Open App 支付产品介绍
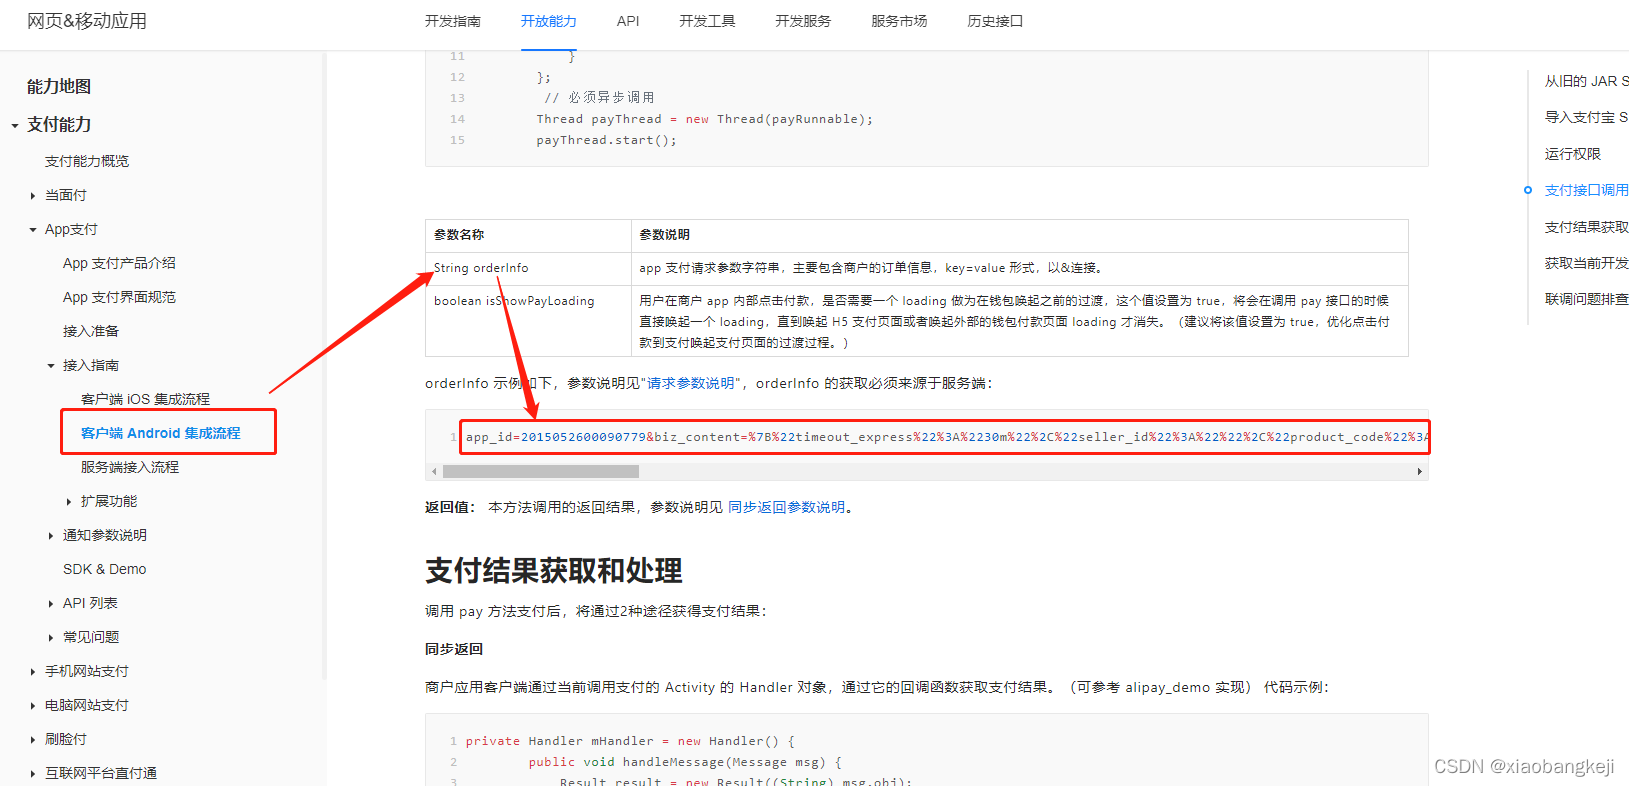This screenshot has height=786, width=1629. pos(119,263)
